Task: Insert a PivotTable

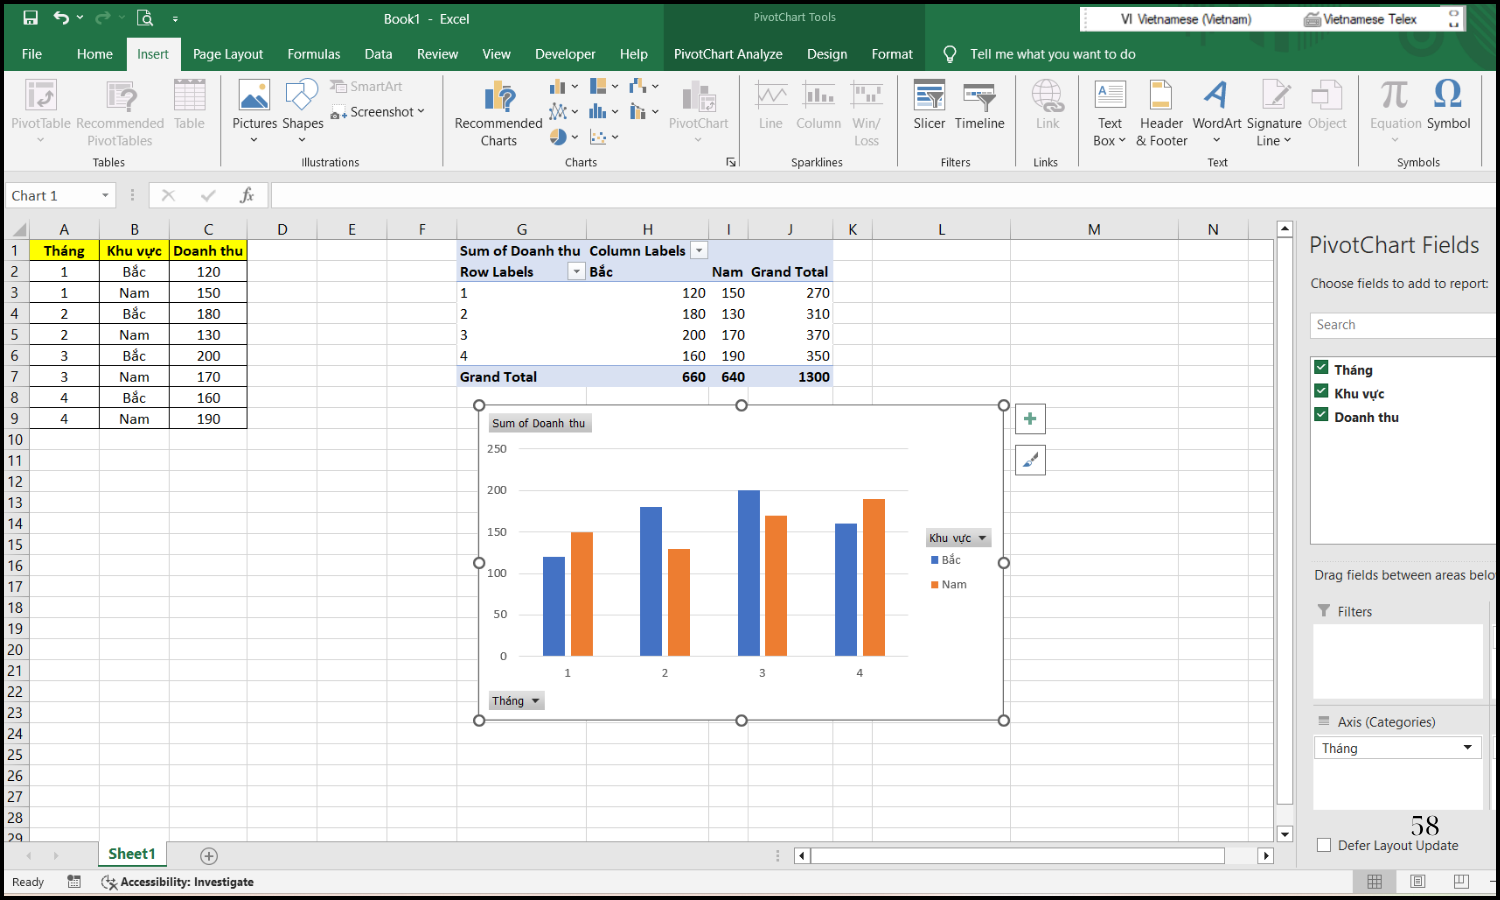Action: coord(41,112)
